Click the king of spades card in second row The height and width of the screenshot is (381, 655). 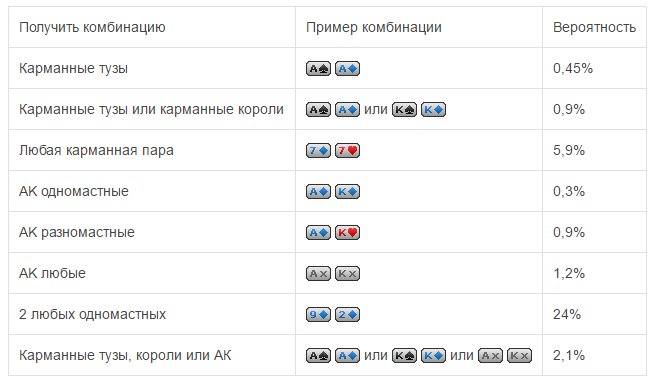pyautogui.click(x=404, y=109)
